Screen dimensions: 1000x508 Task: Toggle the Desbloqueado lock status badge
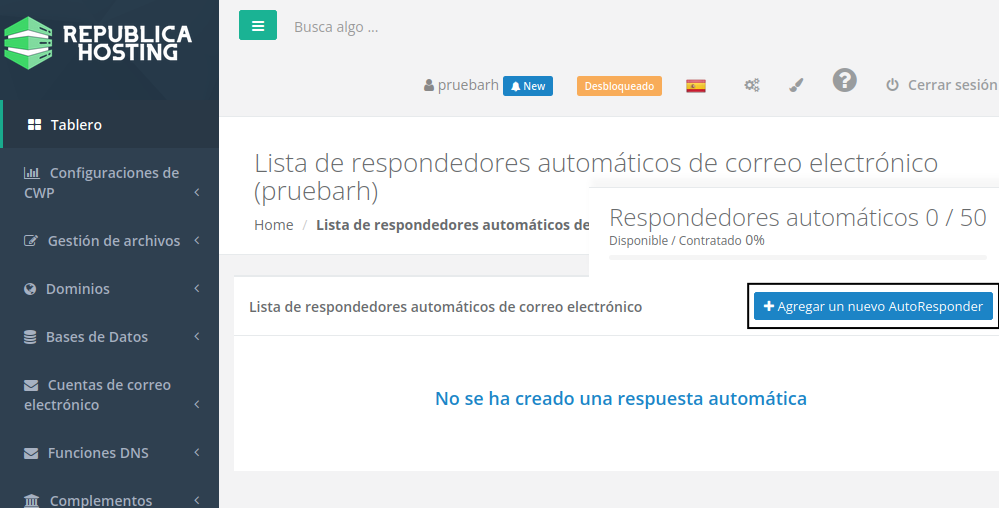point(619,86)
